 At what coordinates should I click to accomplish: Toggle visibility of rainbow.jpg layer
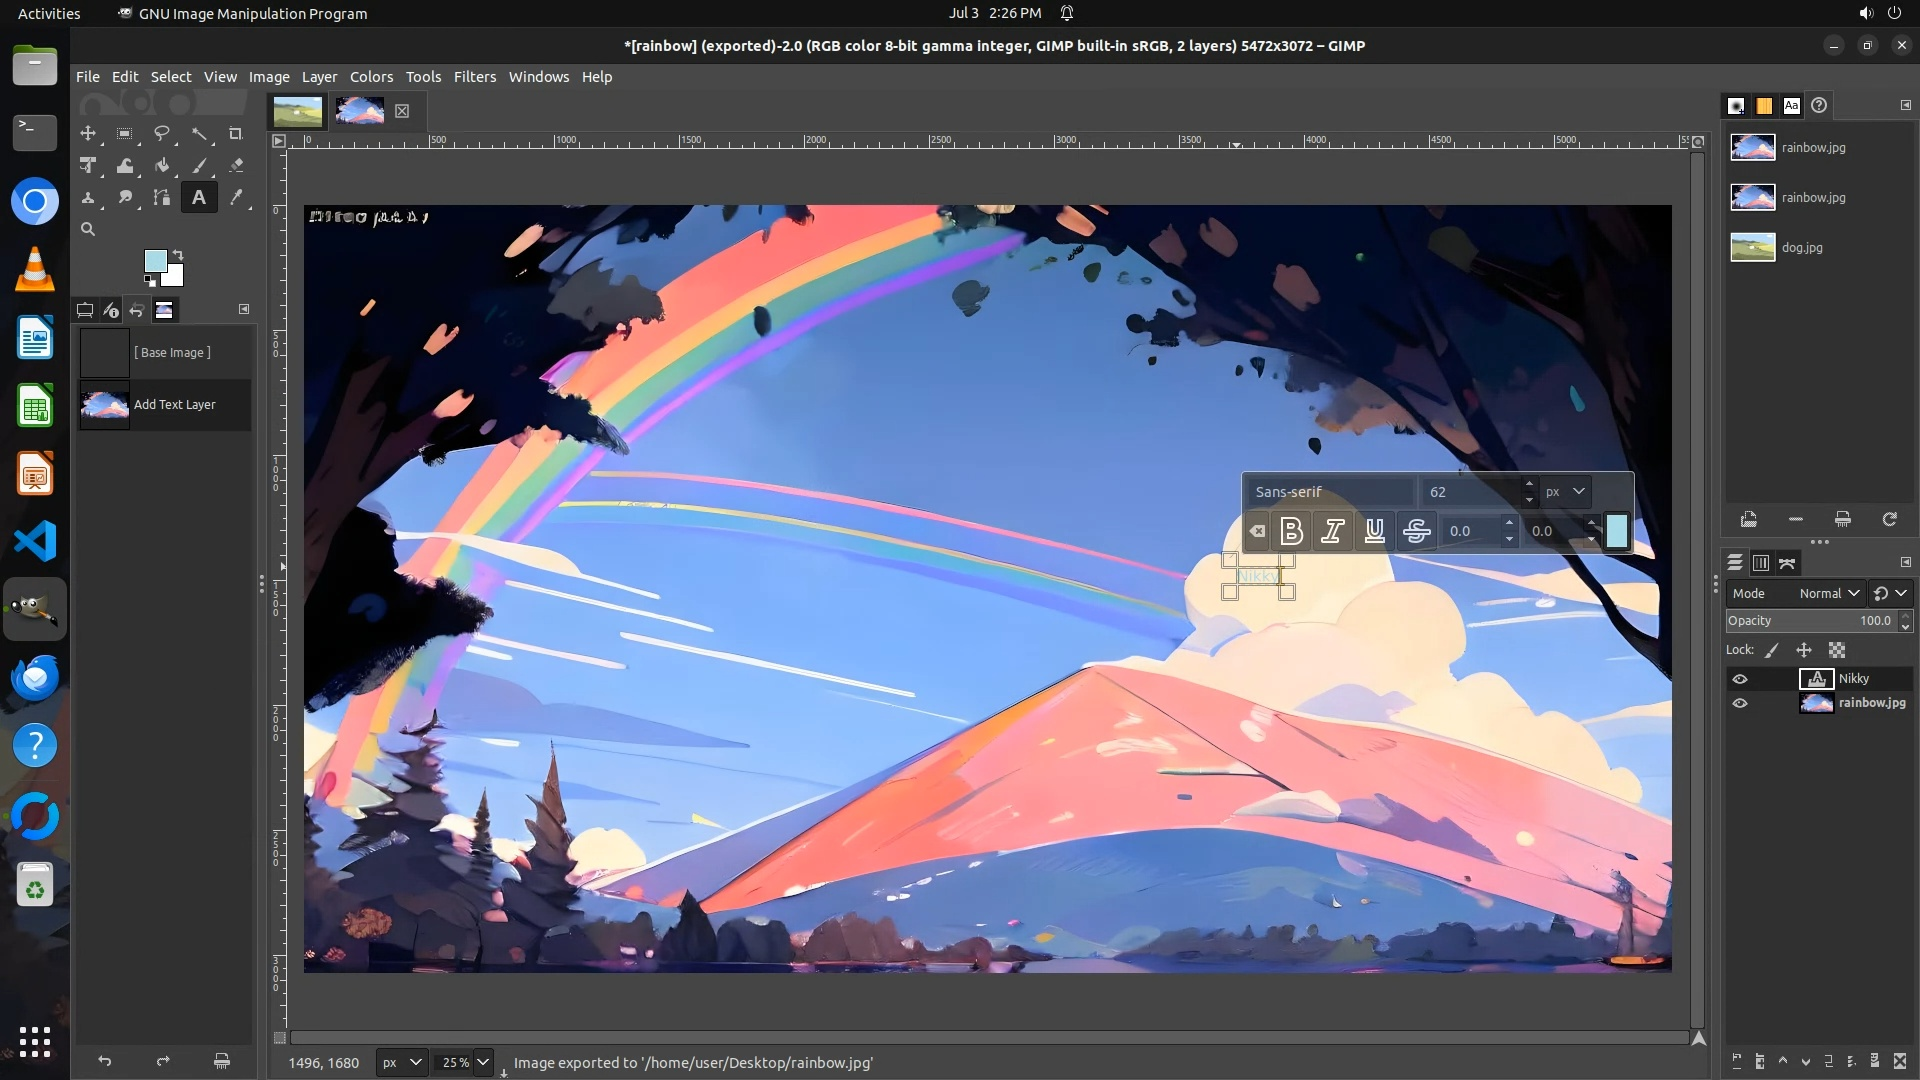click(1740, 703)
